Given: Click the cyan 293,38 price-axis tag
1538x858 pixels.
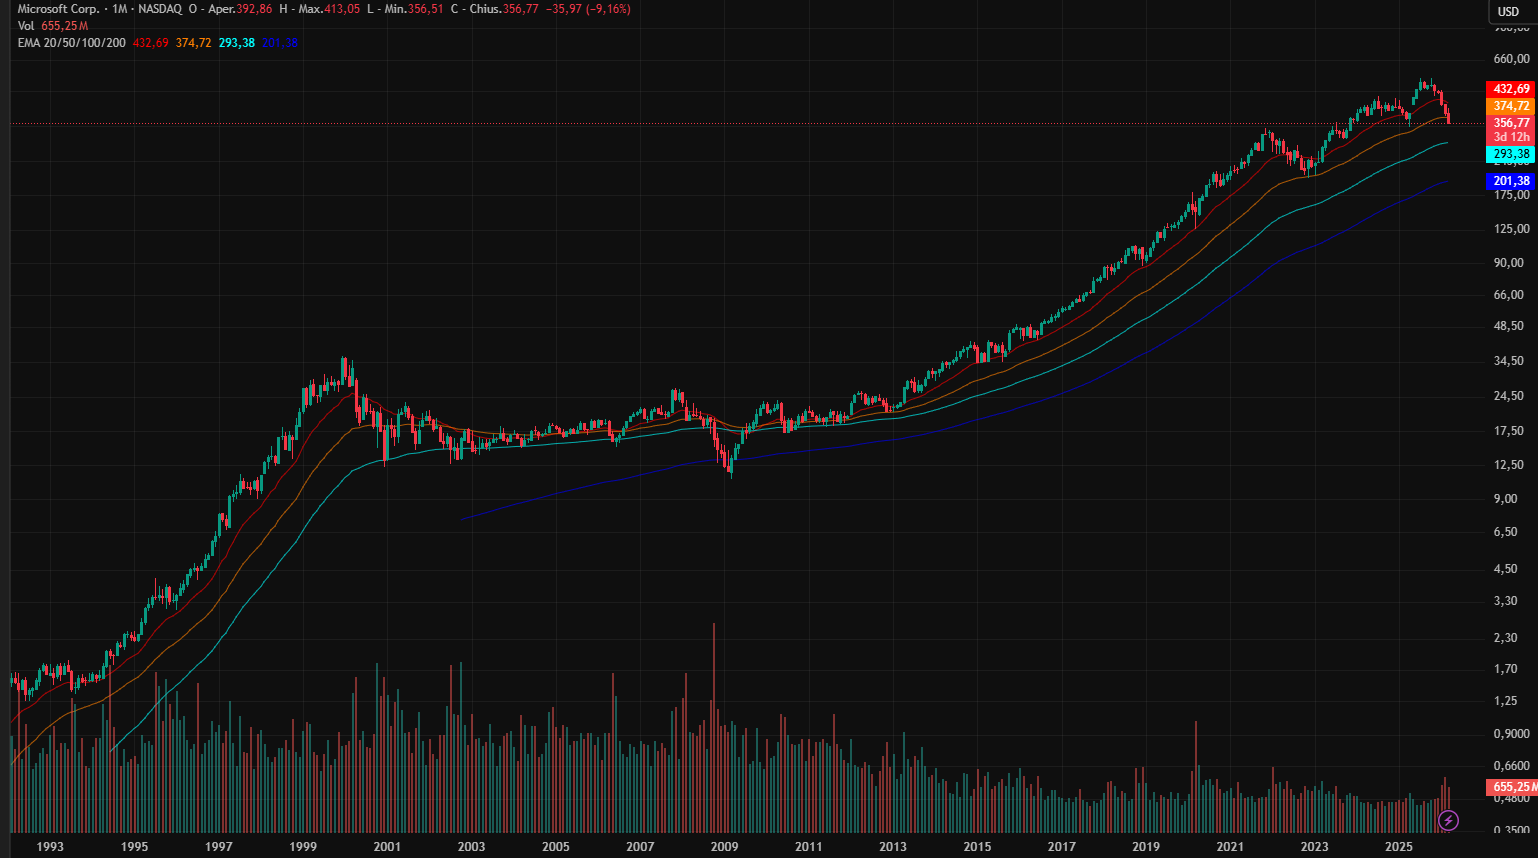Looking at the screenshot, I should click(1511, 155).
